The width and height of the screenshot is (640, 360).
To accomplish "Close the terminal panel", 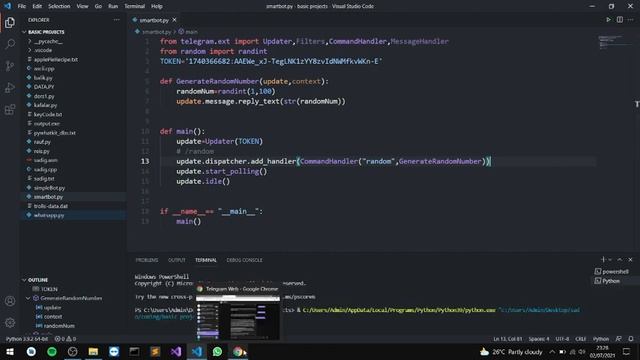I will pyautogui.click(x=630, y=260).
